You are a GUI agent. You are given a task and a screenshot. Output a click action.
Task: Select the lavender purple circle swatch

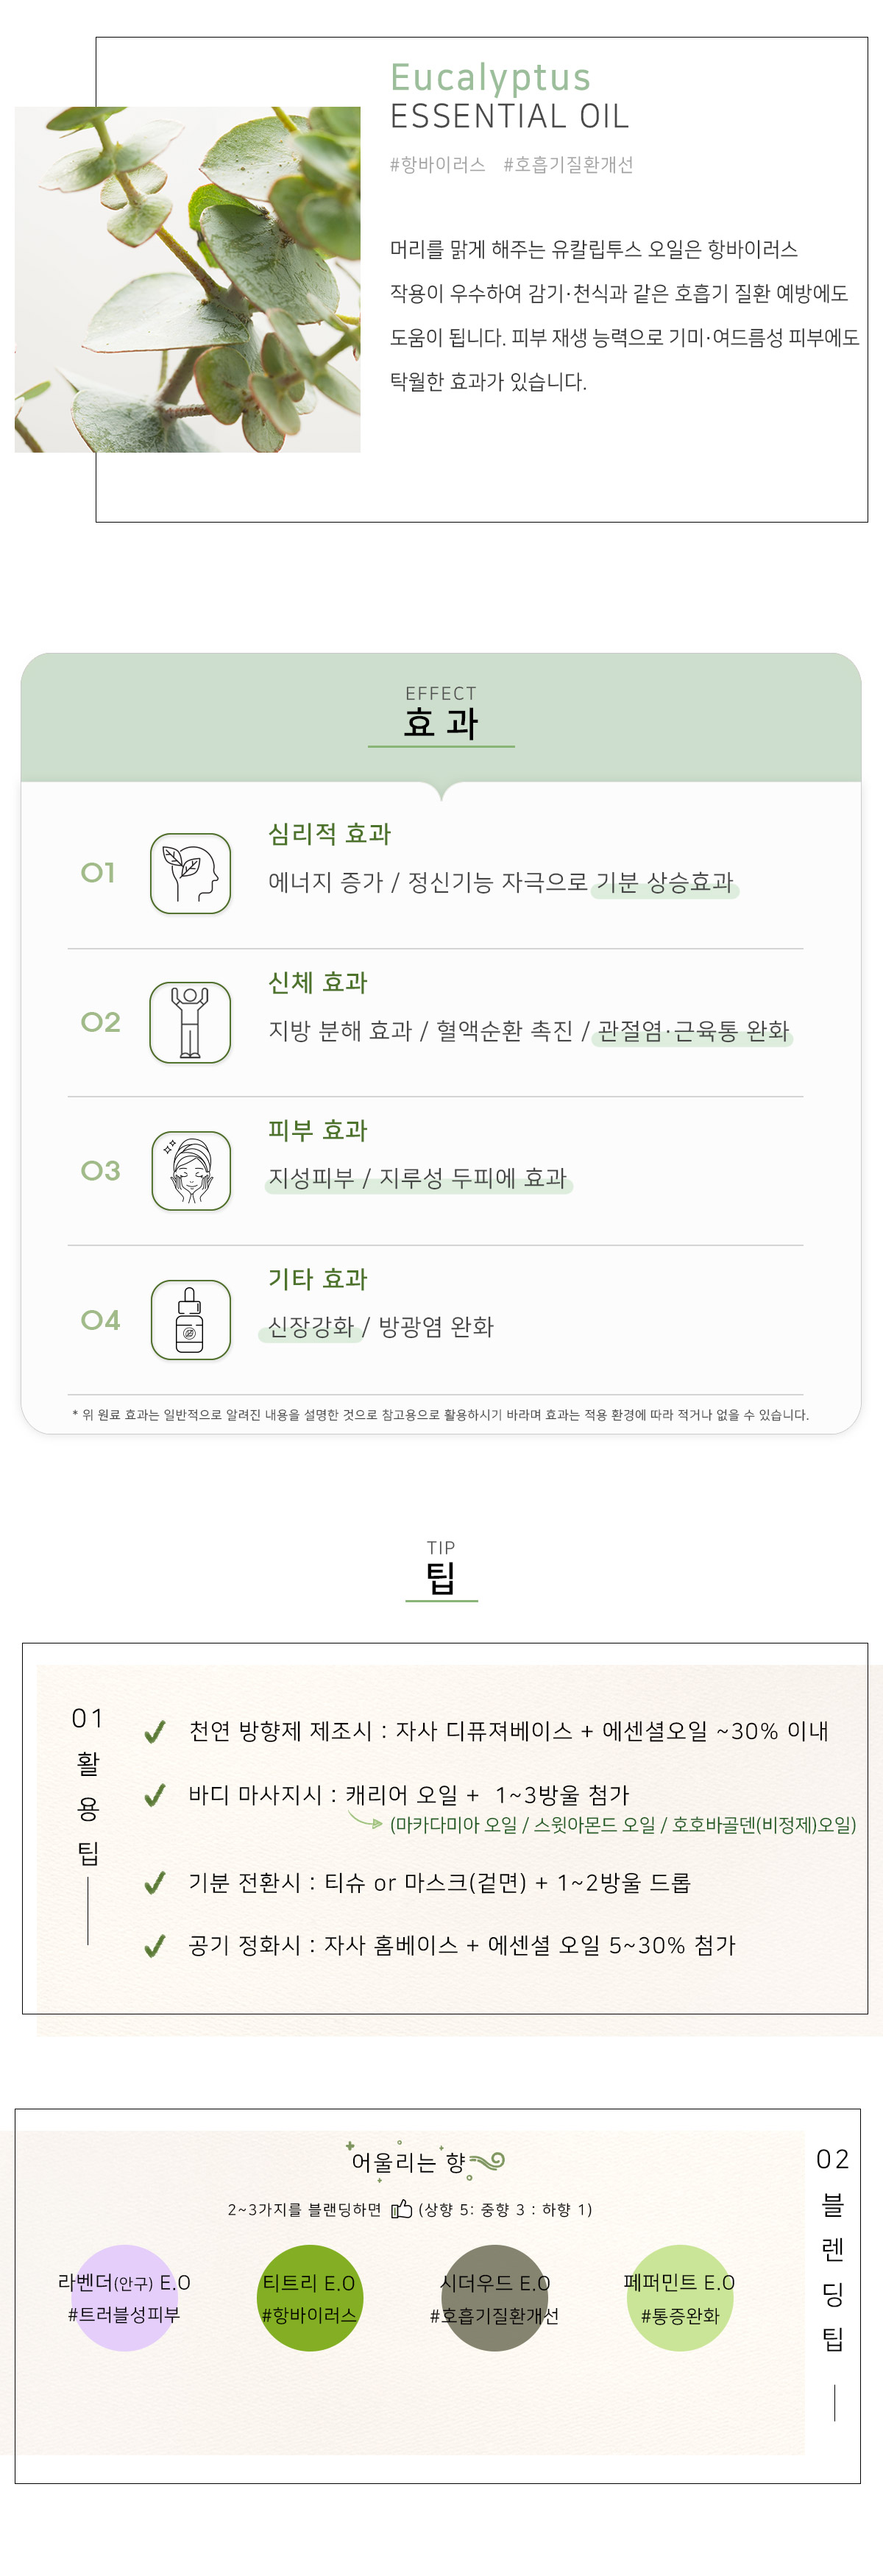coord(124,2297)
